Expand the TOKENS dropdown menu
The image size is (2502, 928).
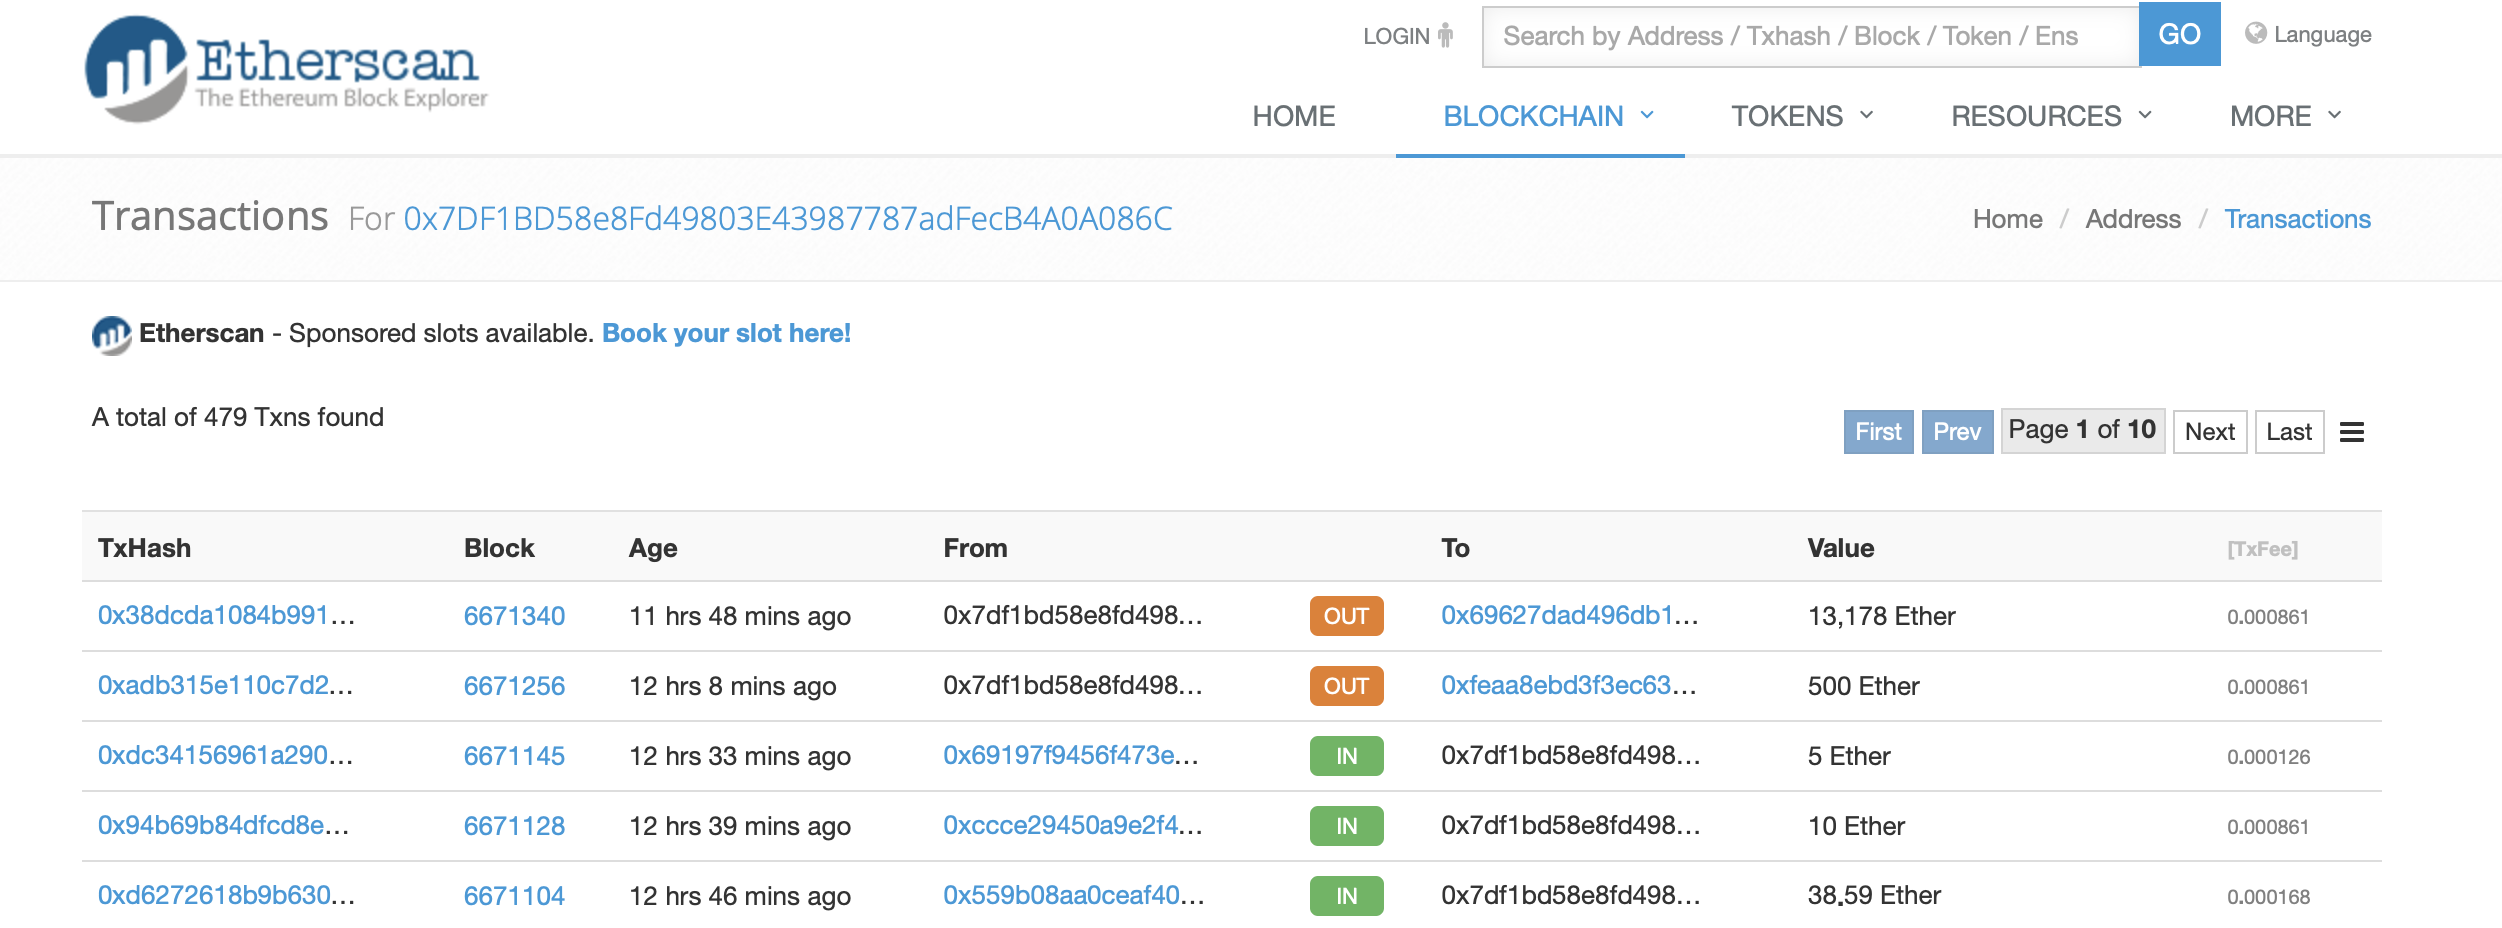coord(1801,116)
